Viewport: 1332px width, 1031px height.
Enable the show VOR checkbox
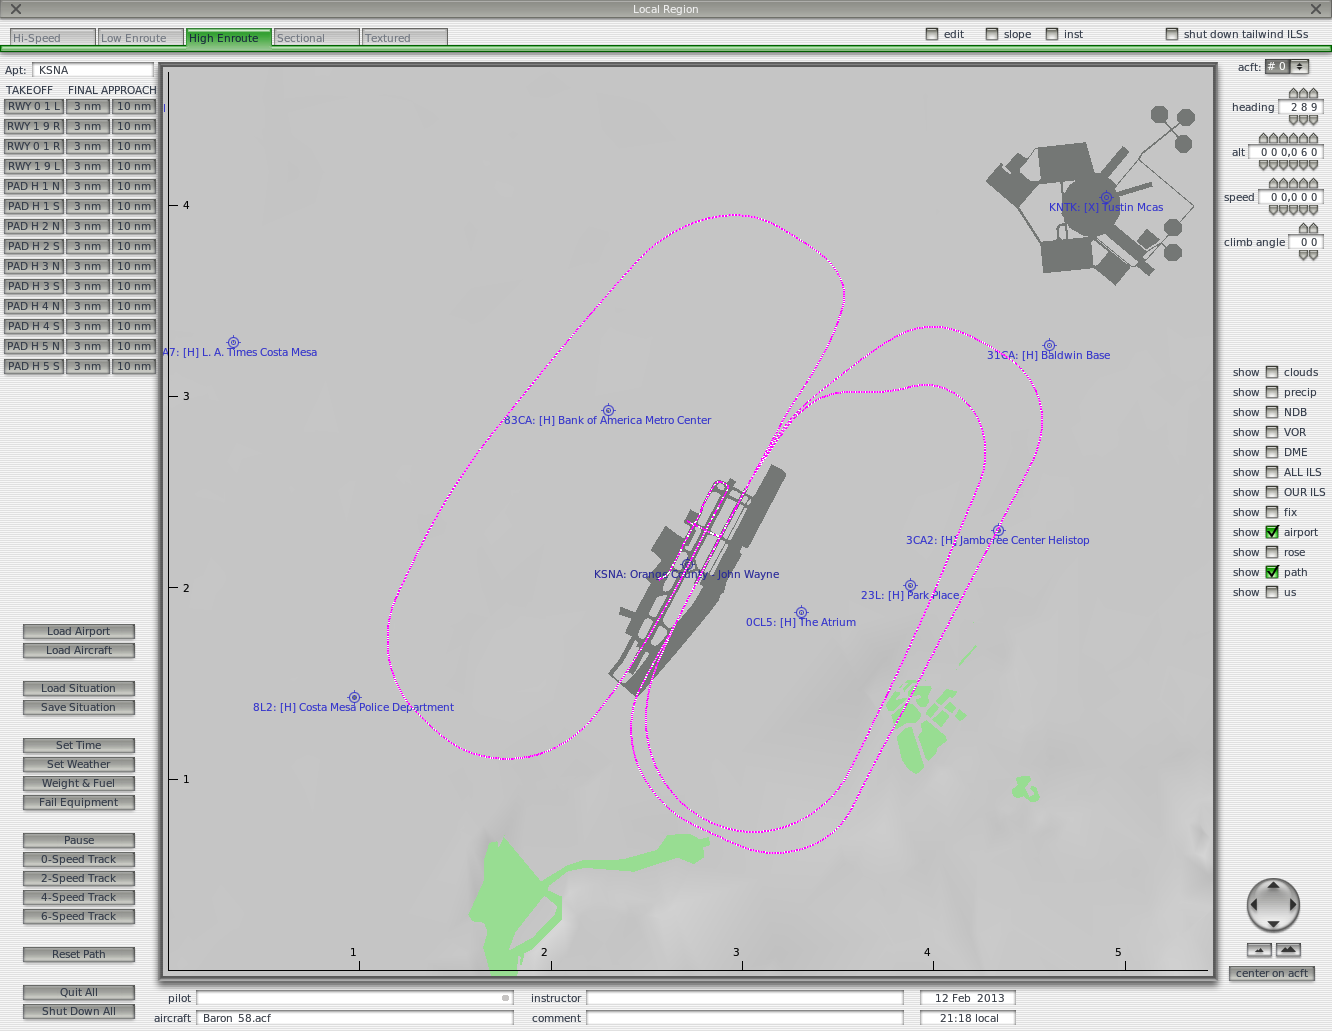click(x=1272, y=432)
